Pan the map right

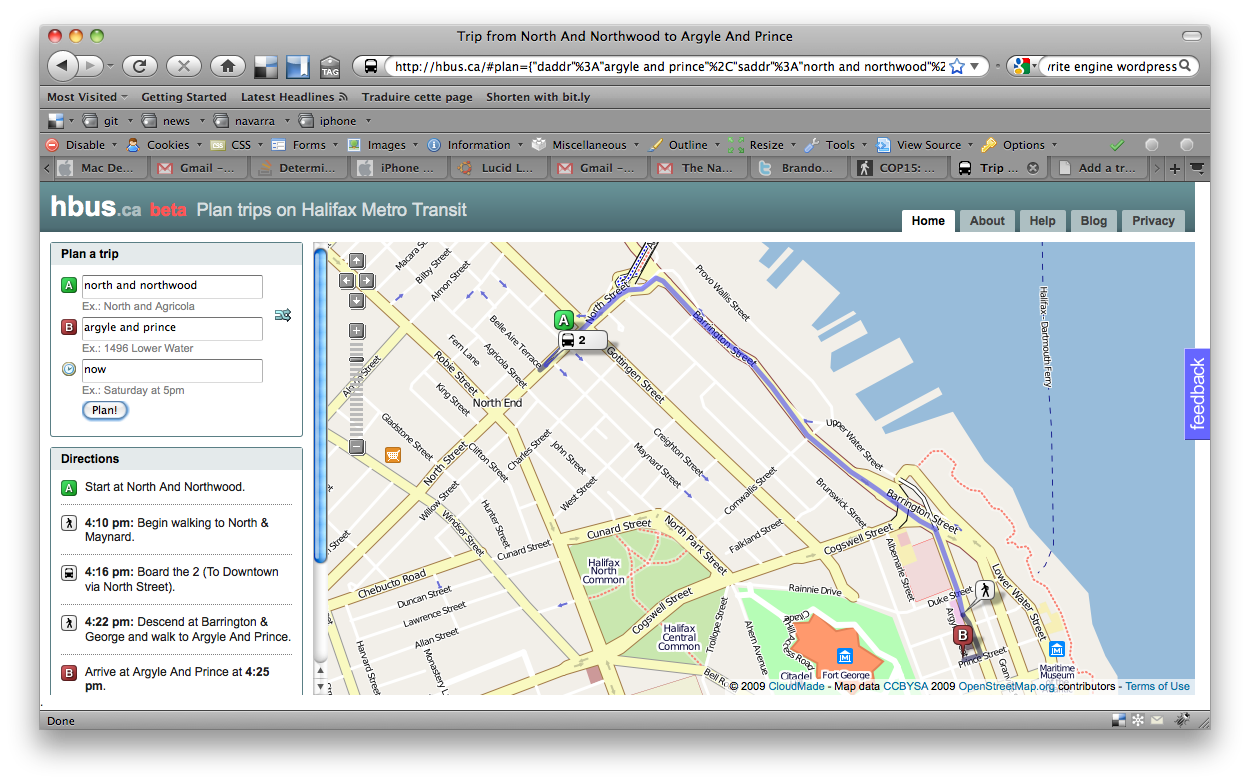point(367,281)
